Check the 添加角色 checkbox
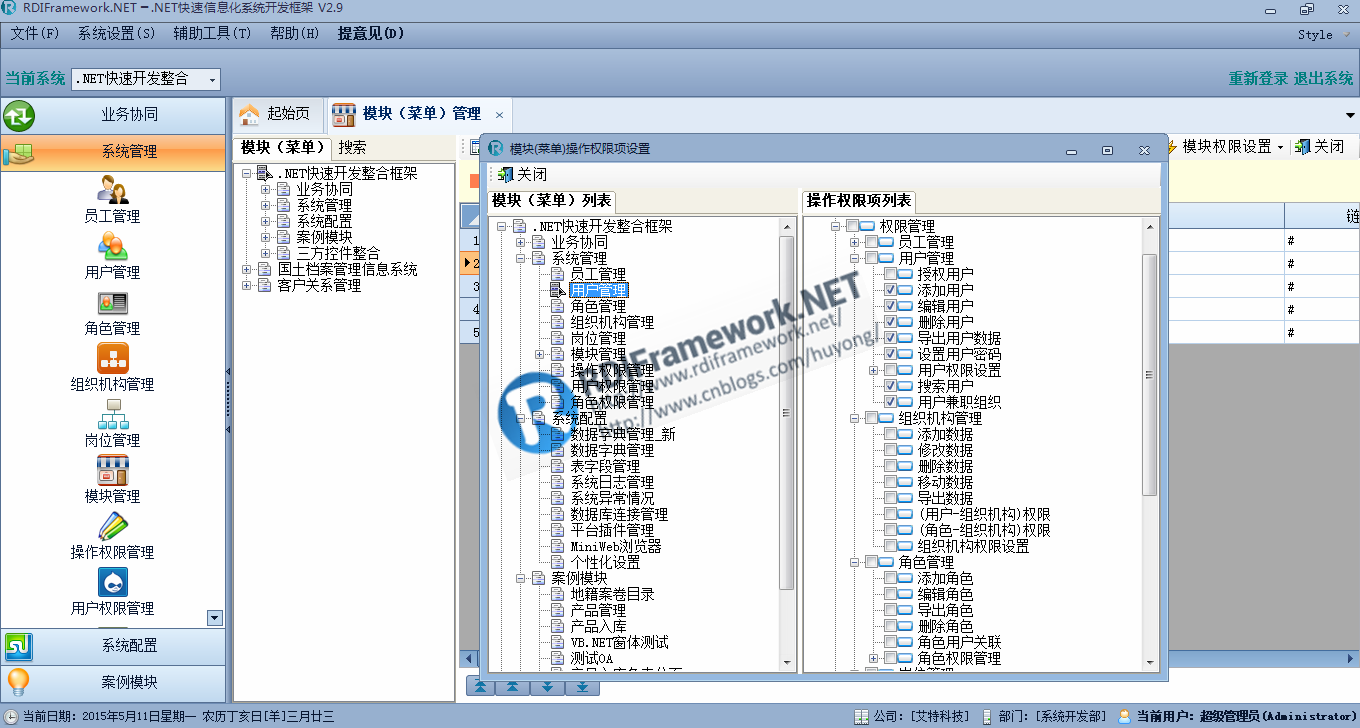The image size is (1360, 728). tap(891, 578)
